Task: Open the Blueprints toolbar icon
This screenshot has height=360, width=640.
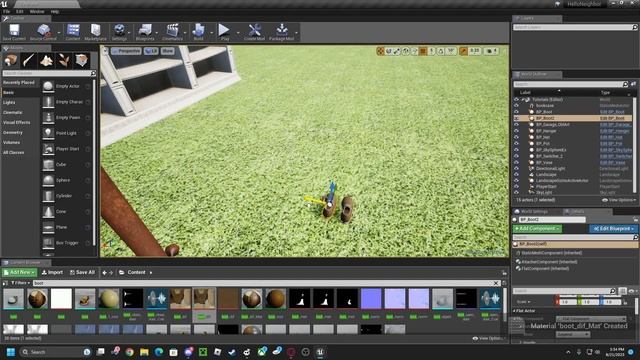Action: point(145,32)
